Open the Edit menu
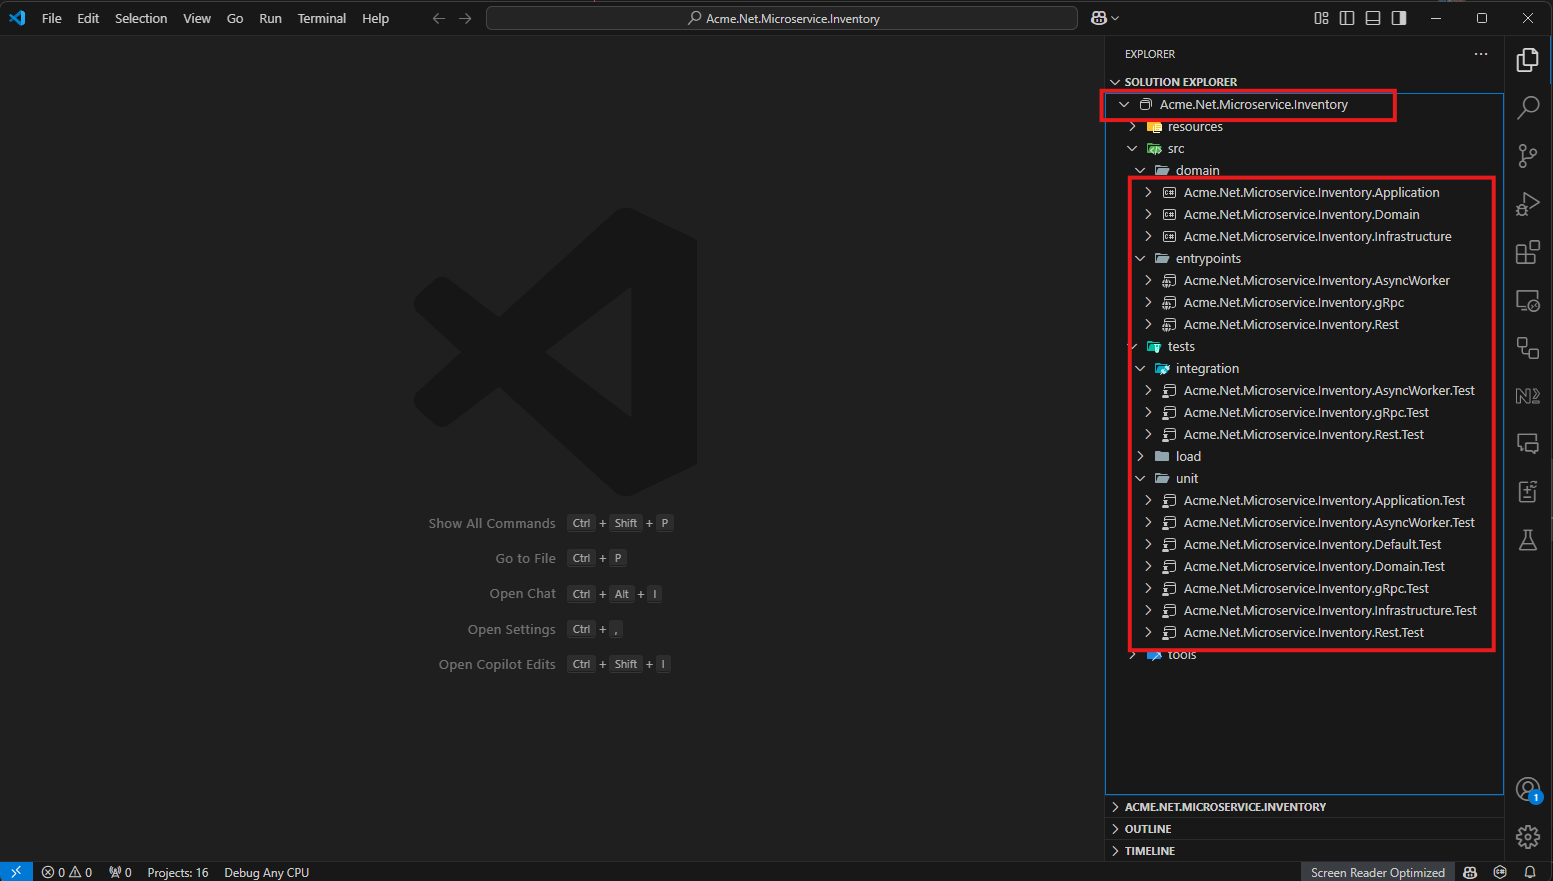The image size is (1553, 881). pyautogui.click(x=88, y=18)
